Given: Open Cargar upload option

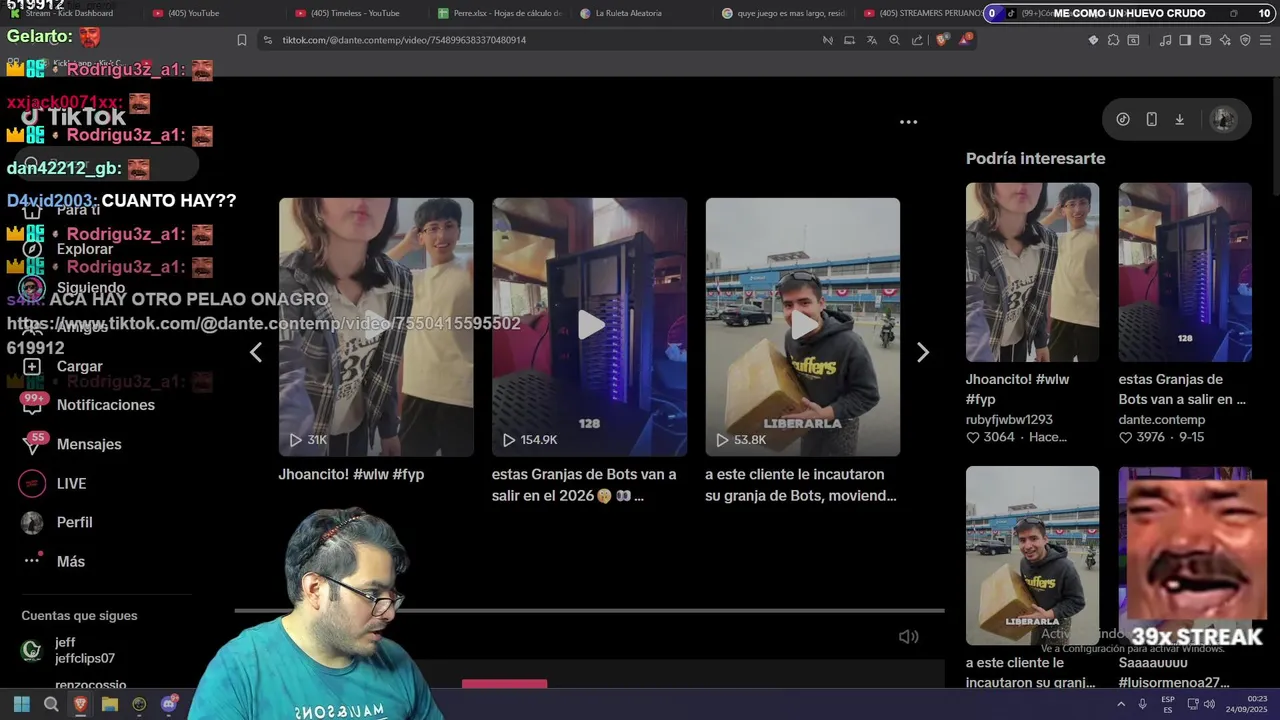Looking at the screenshot, I should 64,367.
